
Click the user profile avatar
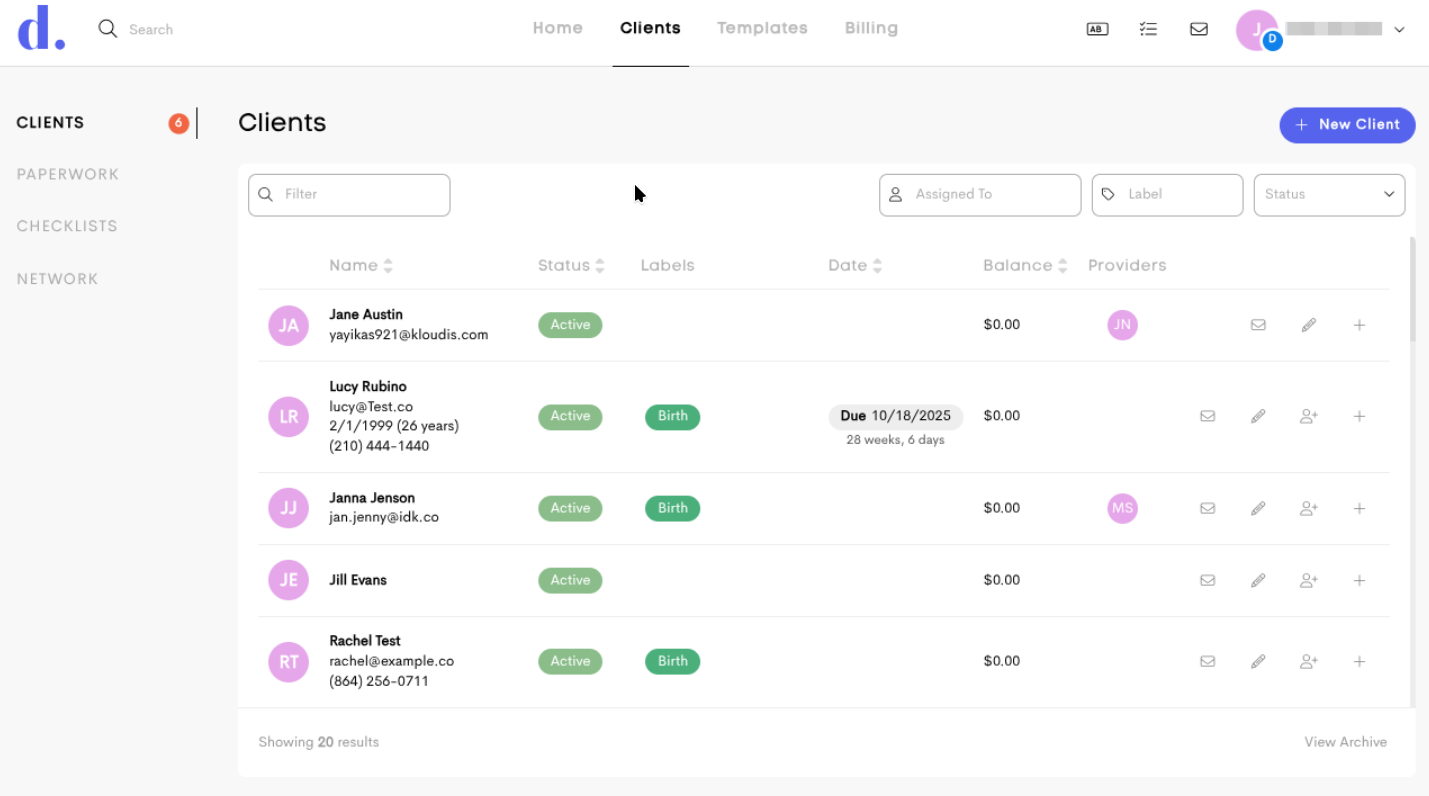(1257, 30)
